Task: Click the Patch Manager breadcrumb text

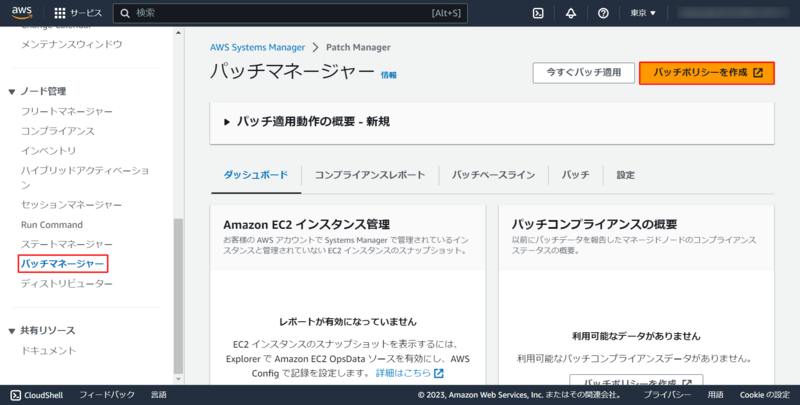Action: (358, 47)
